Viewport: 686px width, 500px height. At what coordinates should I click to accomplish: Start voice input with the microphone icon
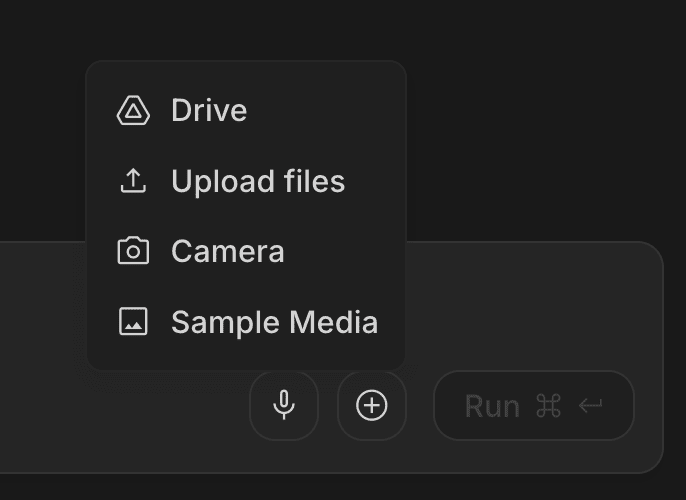coord(284,405)
